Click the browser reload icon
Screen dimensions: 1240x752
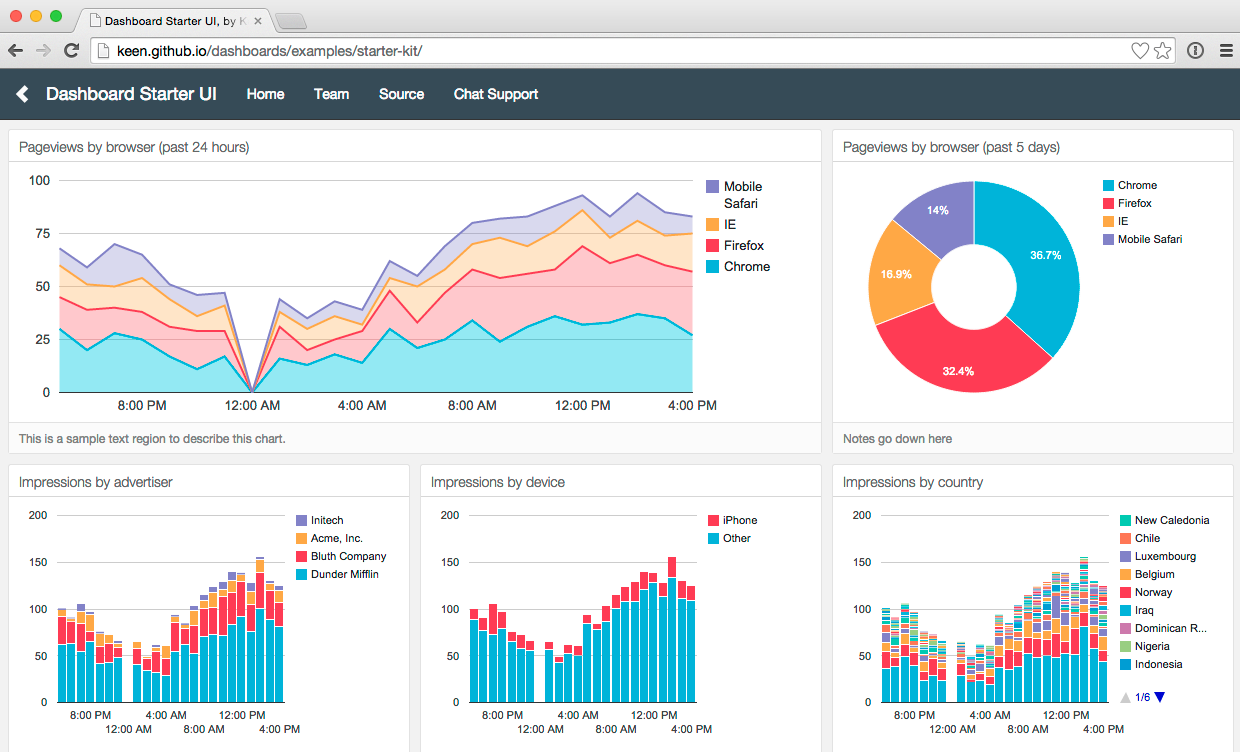pyautogui.click(x=70, y=49)
